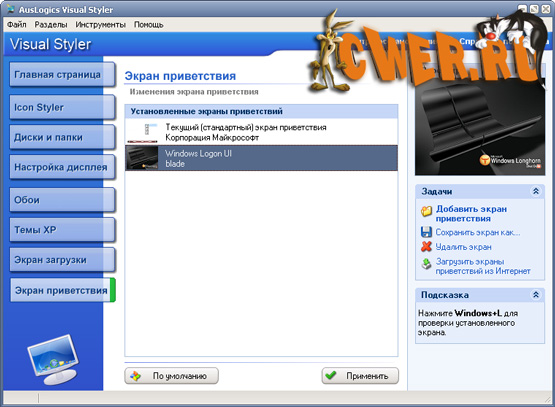Open Экран загрузки section

point(62,260)
